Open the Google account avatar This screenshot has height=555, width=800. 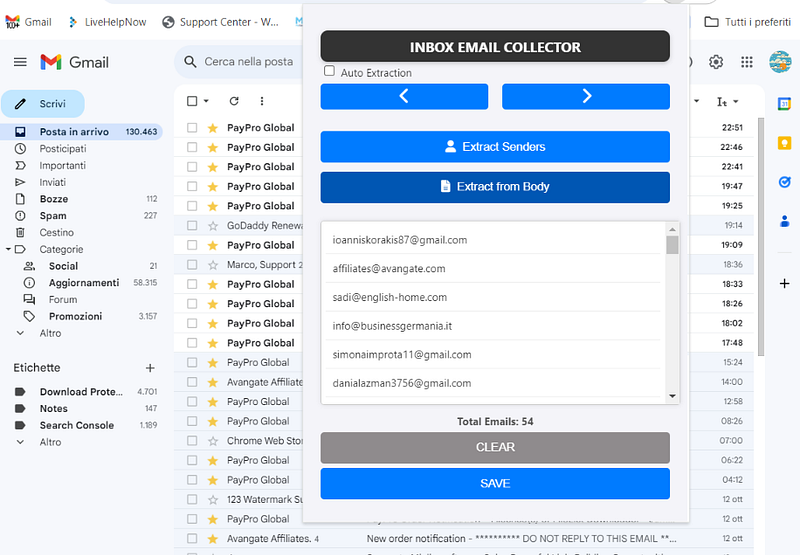pyautogui.click(x=780, y=62)
